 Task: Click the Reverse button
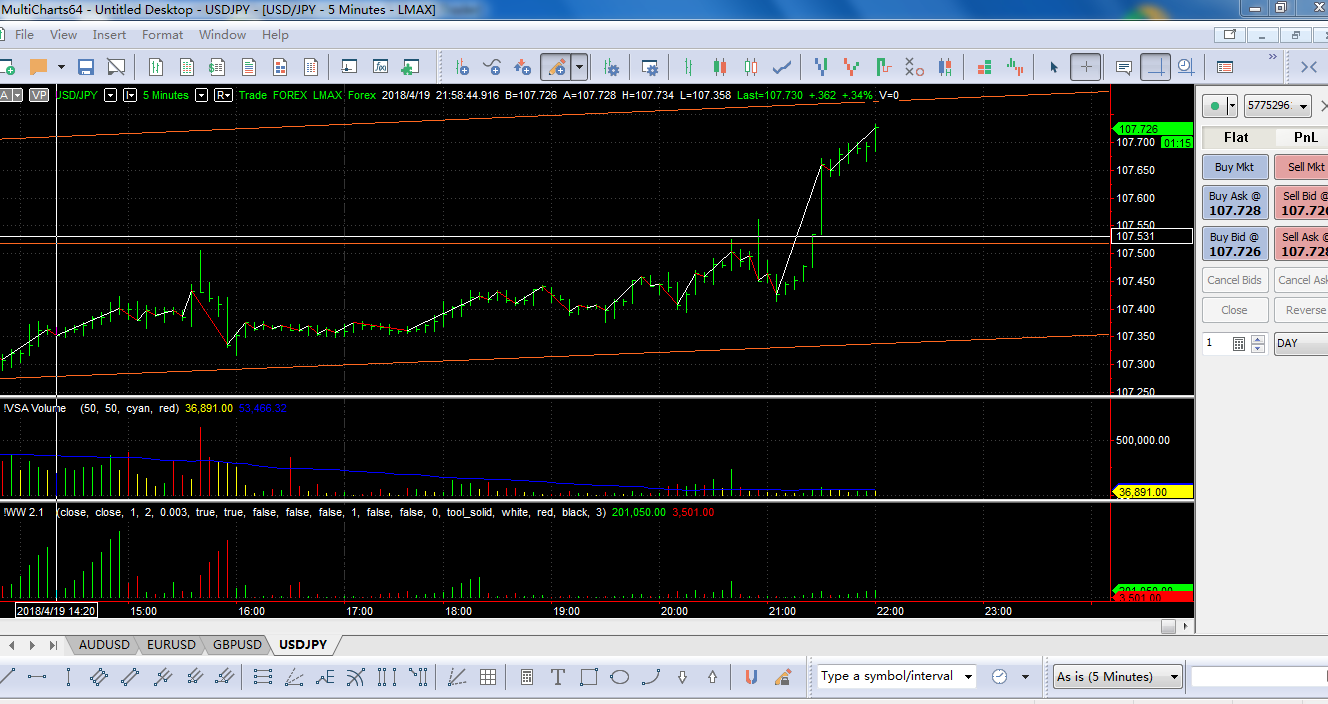1302,310
